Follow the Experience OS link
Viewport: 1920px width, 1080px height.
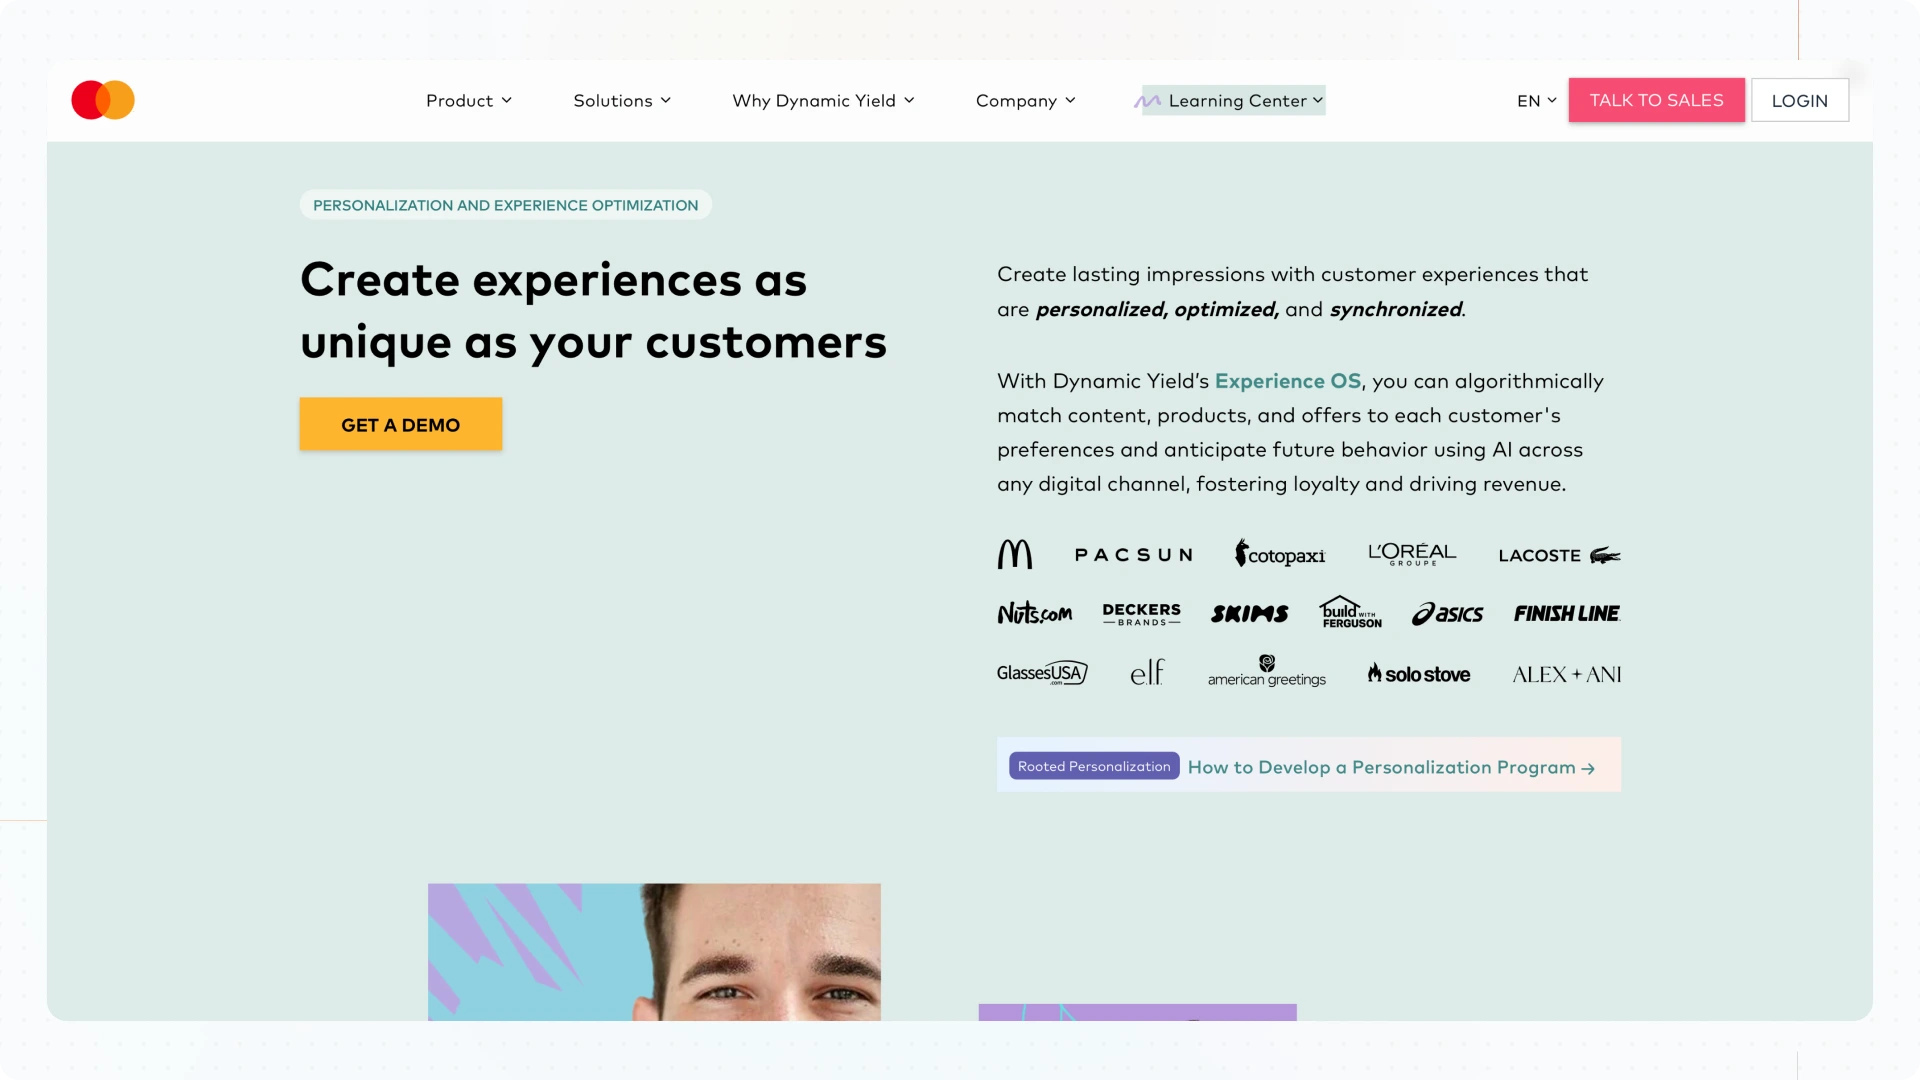tap(1287, 381)
